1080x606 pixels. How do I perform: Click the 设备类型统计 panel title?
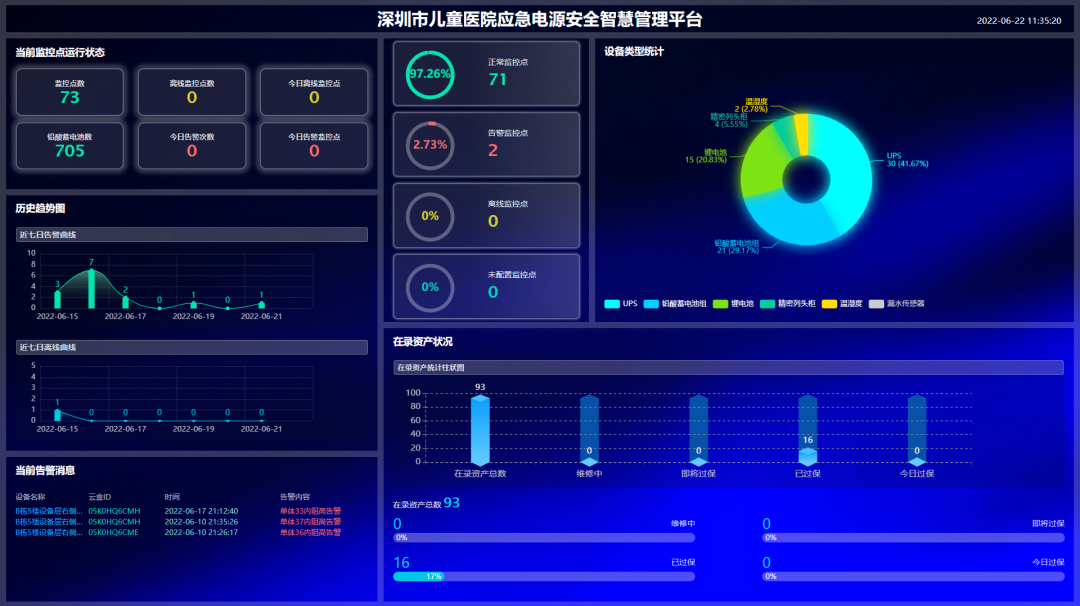[x=634, y=52]
